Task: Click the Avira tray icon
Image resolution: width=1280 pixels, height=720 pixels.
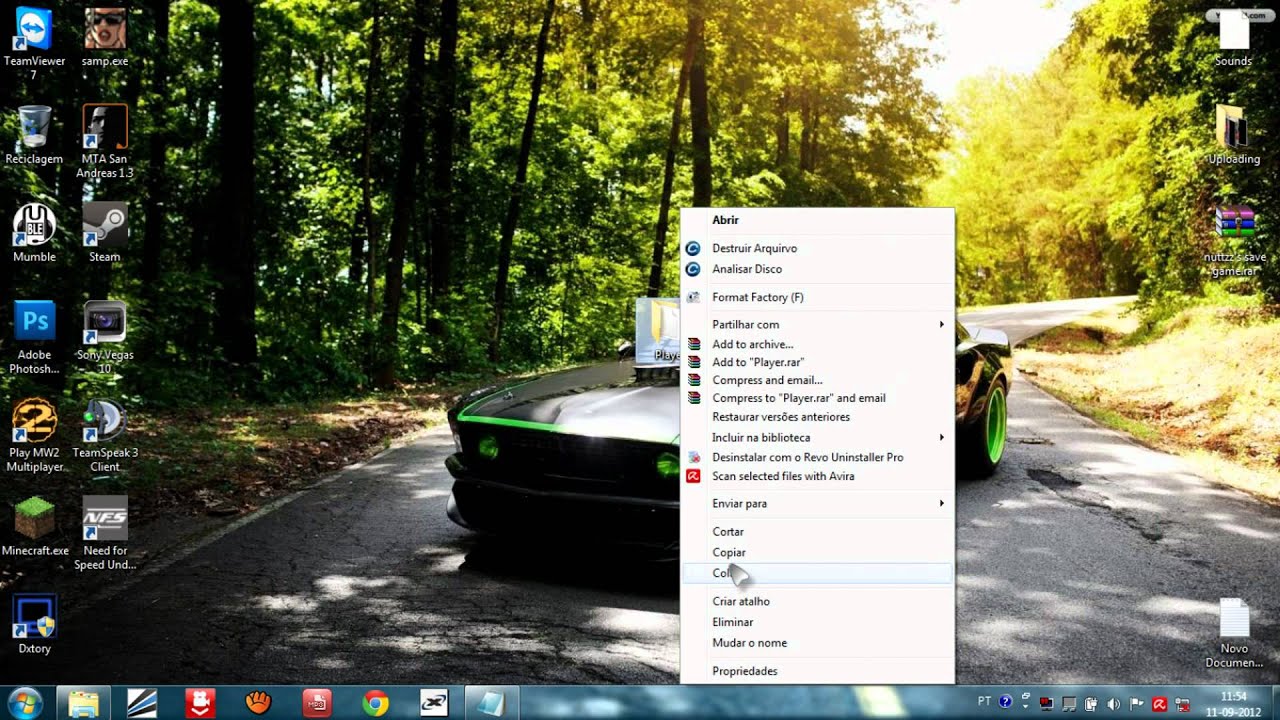Action: click(1159, 703)
